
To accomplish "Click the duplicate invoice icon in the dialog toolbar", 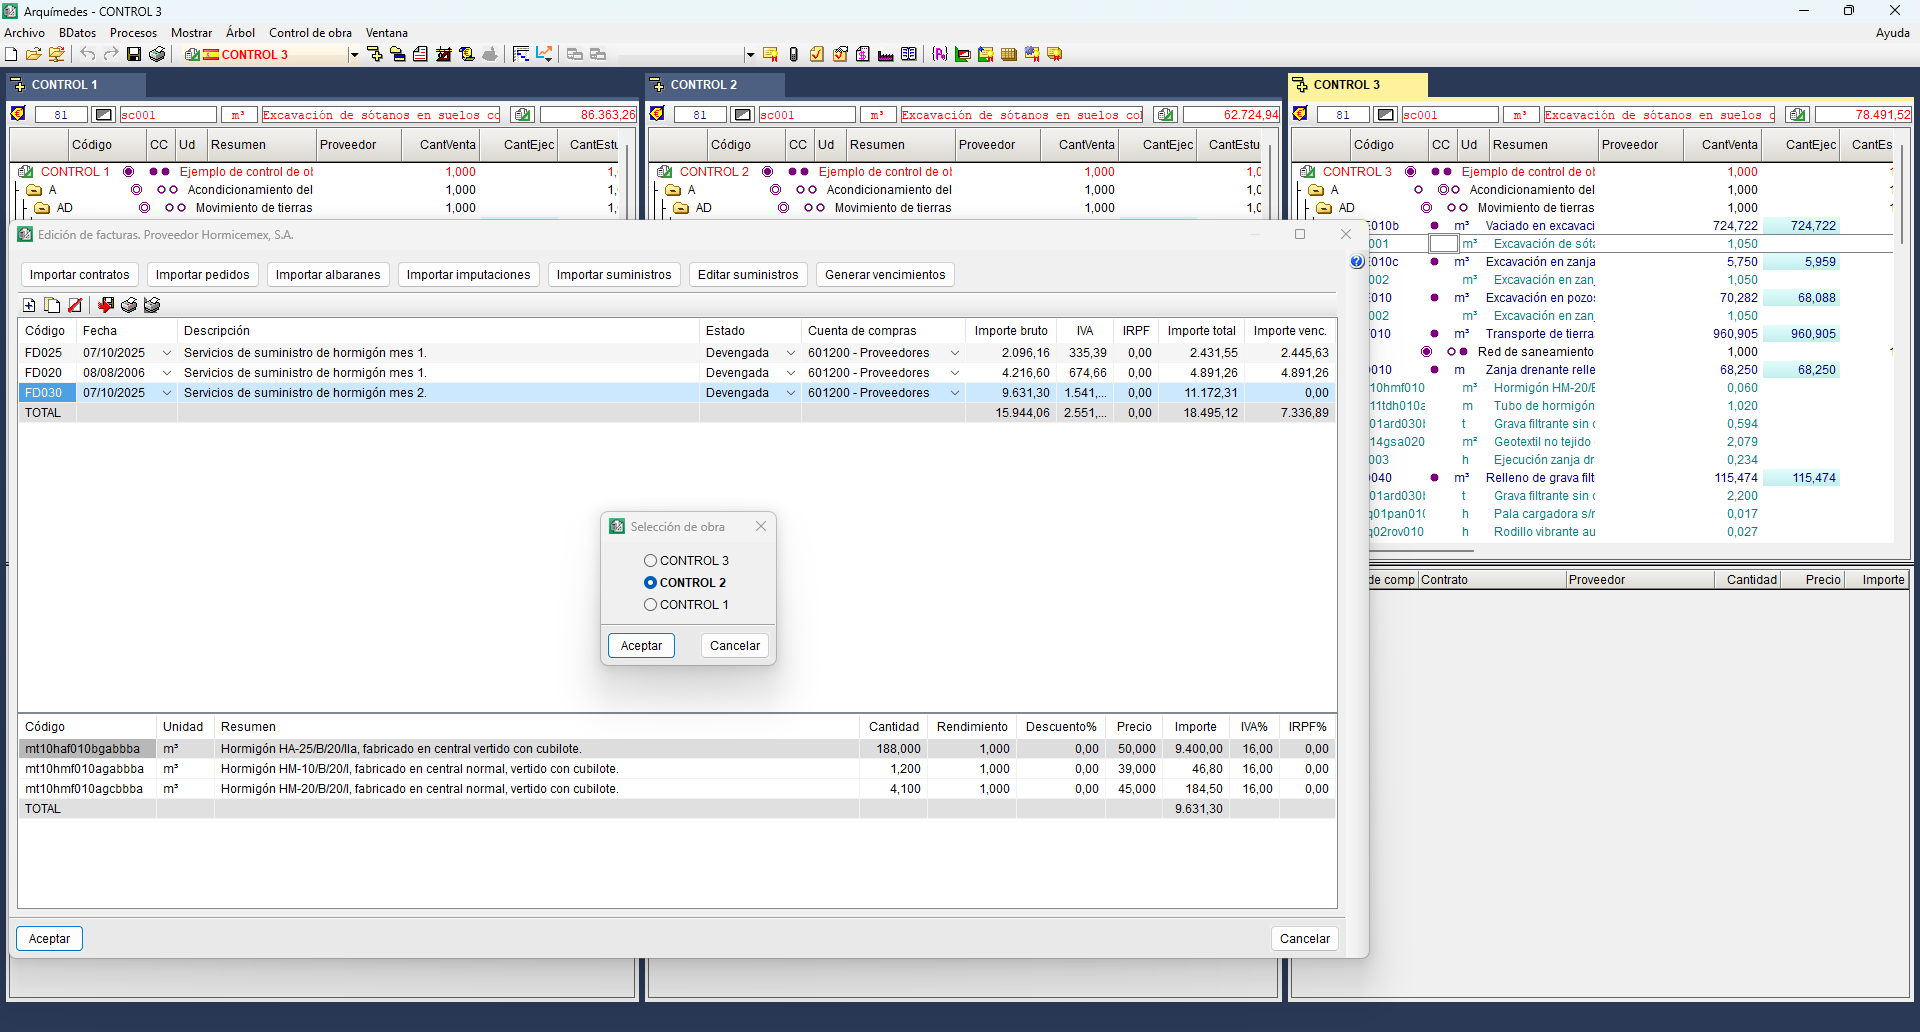I will pos(52,305).
